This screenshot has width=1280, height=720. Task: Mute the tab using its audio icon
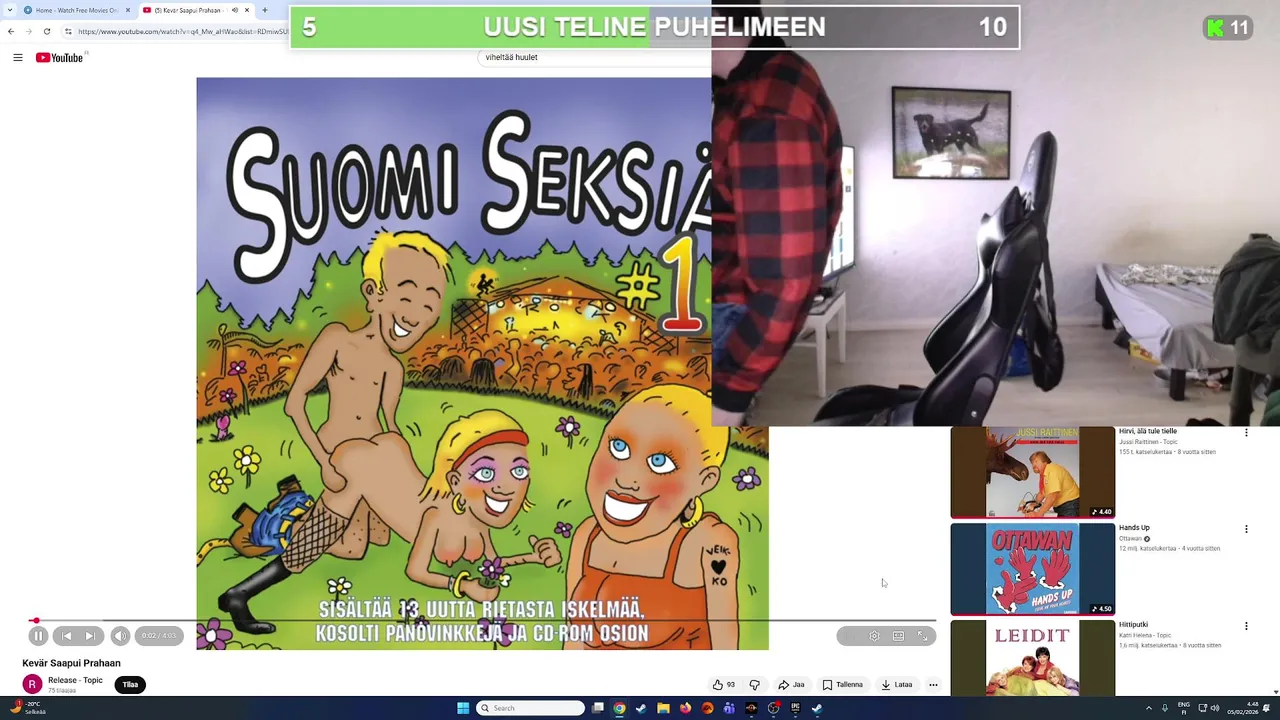235,10
